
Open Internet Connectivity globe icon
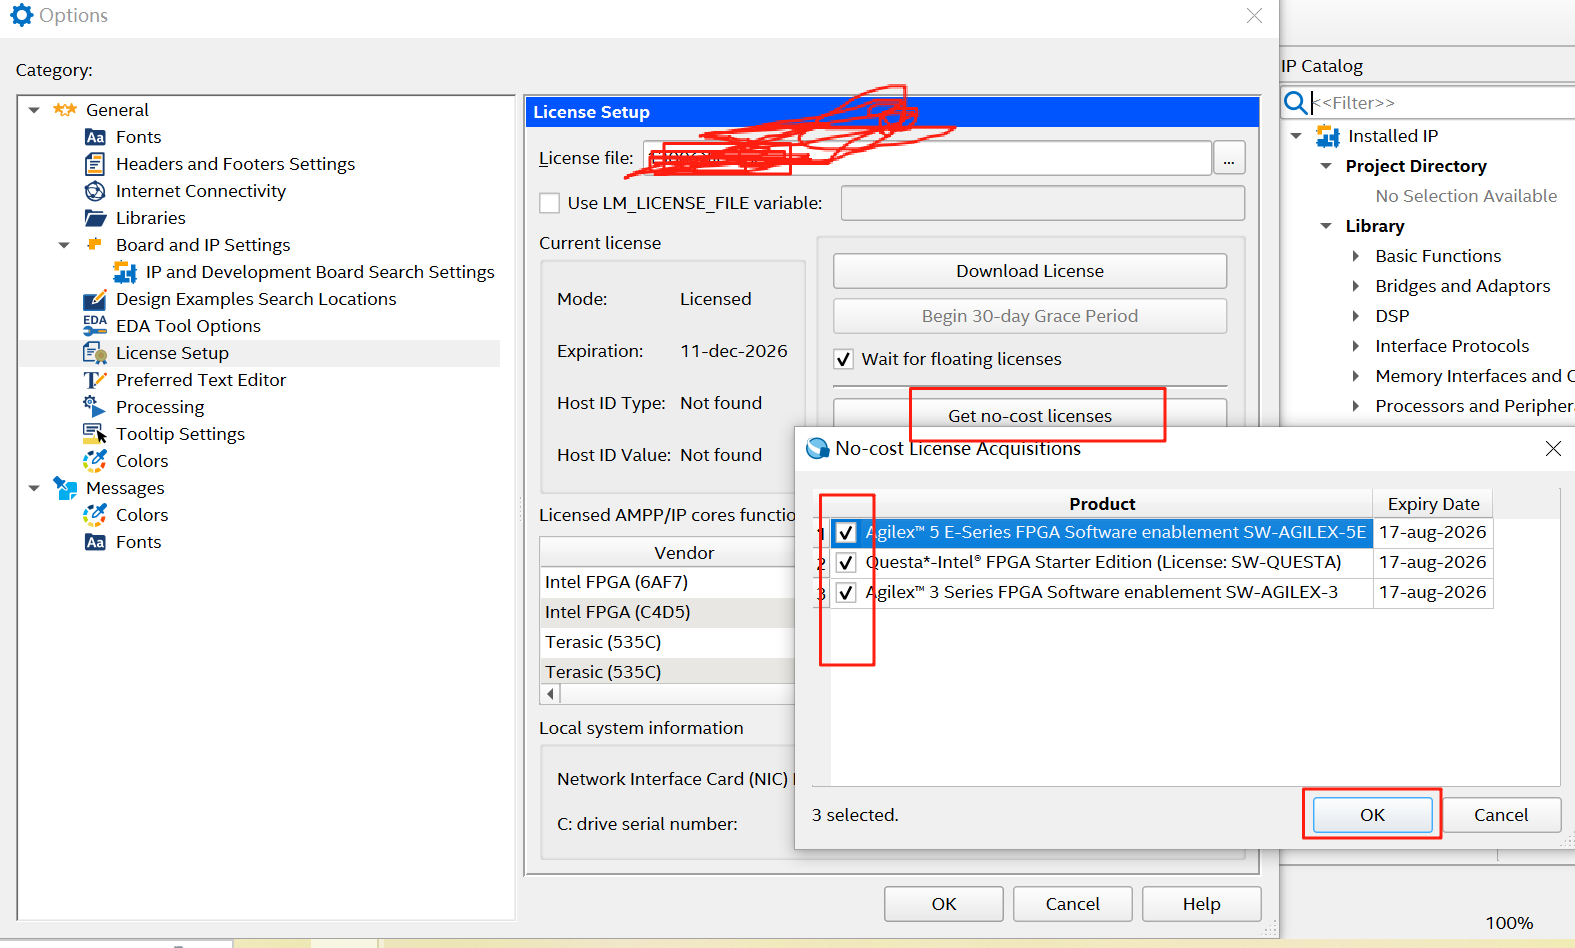point(95,191)
